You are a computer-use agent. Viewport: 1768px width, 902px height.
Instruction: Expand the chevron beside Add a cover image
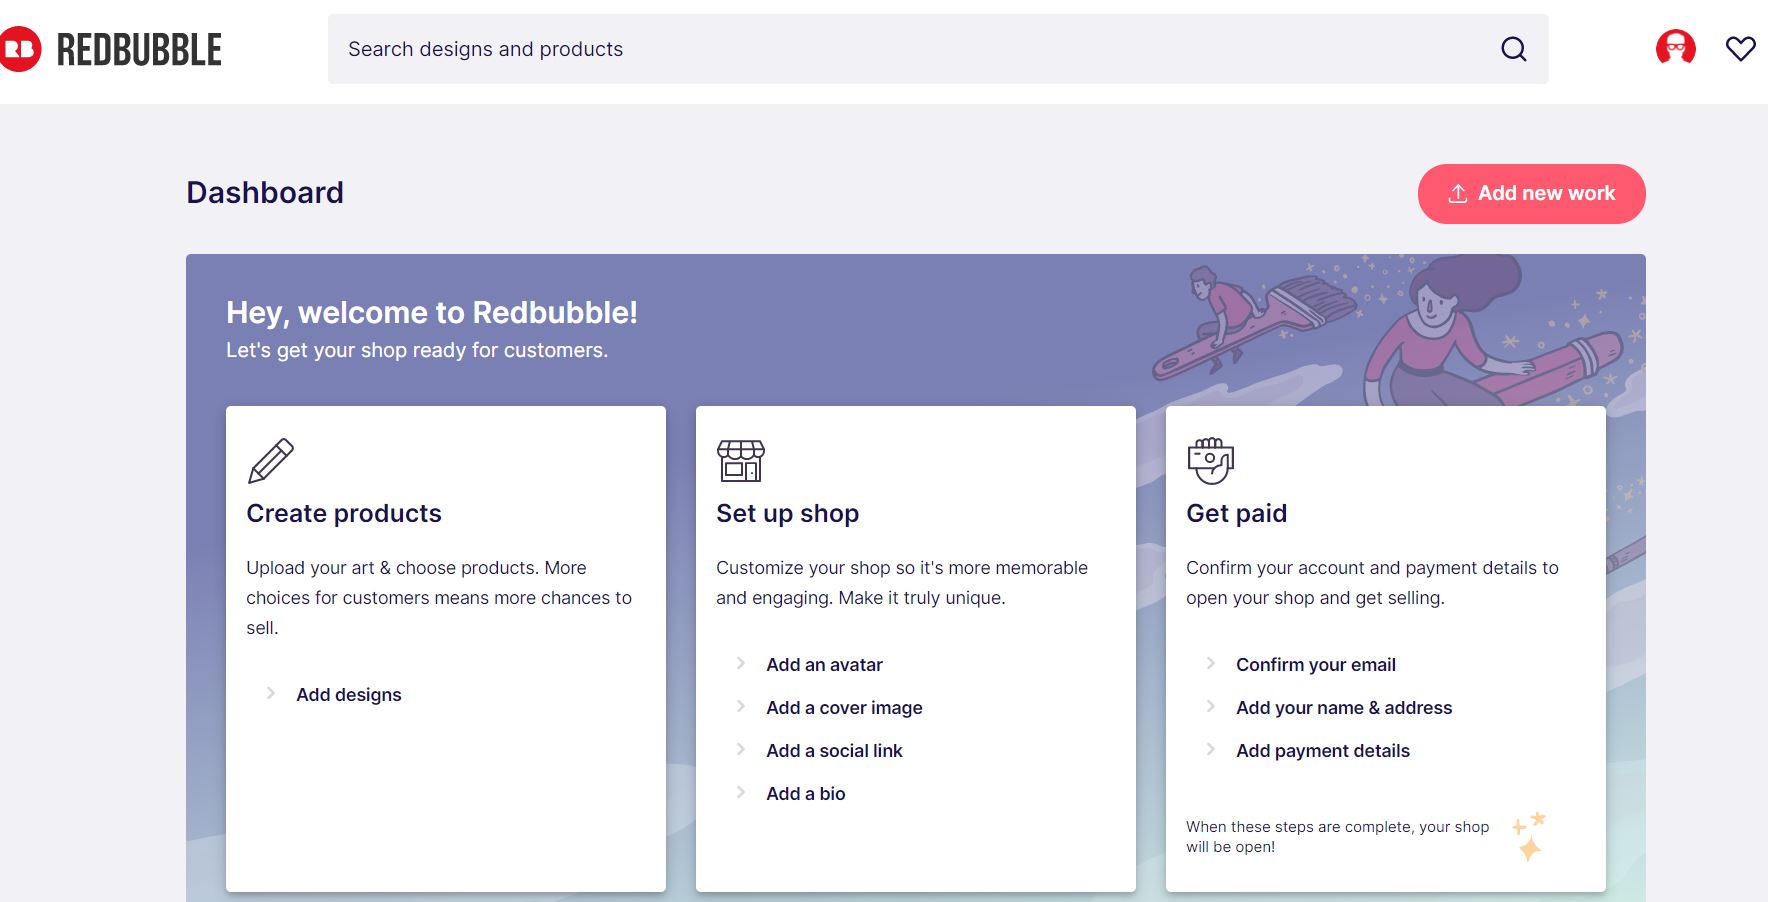click(740, 706)
